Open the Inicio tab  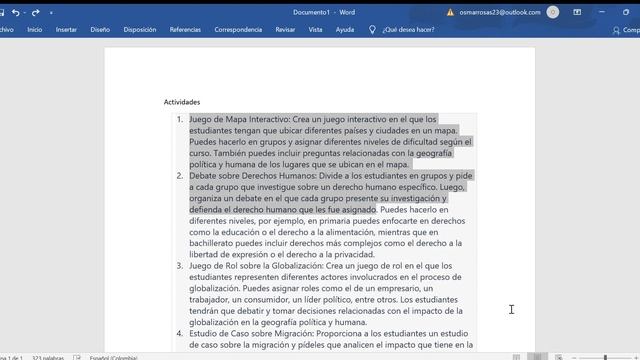pyautogui.click(x=35, y=29)
